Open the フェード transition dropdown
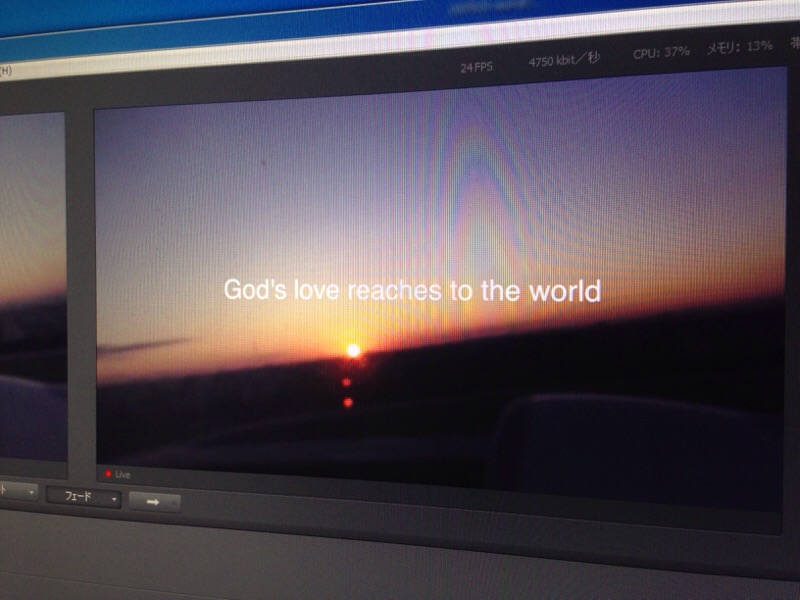This screenshot has height=600, width=800. [x=83, y=497]
